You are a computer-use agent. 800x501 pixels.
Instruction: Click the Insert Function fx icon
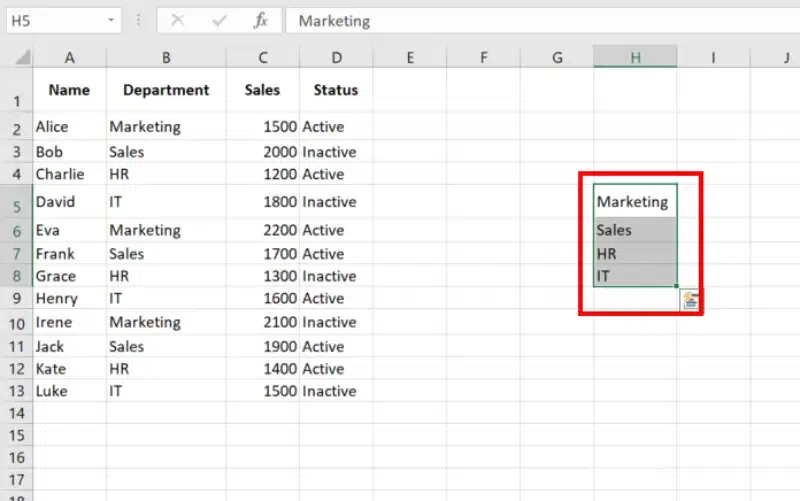coord(260,20)
